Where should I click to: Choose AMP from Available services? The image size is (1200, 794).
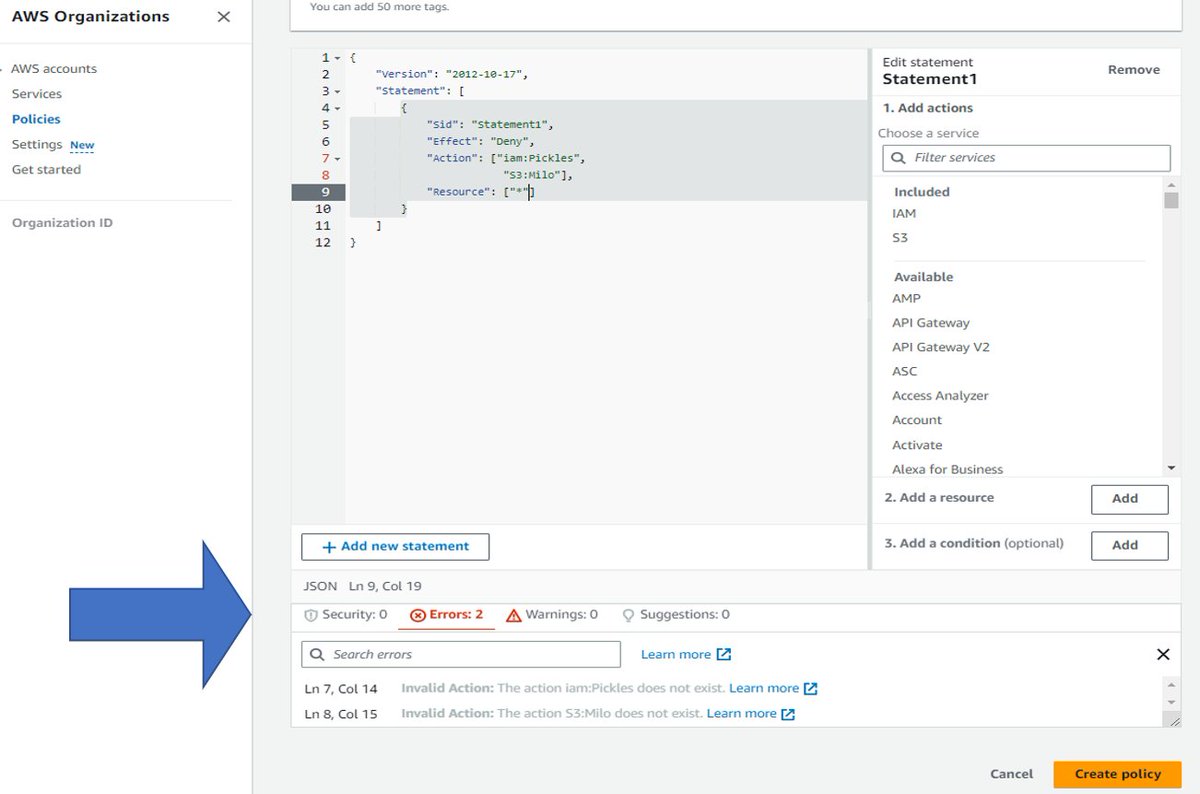click(x=906, y=298)
